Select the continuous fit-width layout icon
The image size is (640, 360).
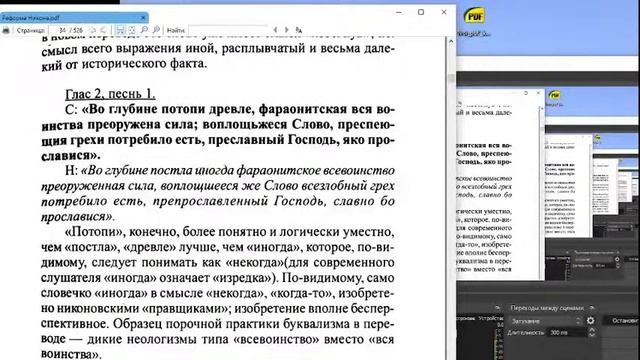[120, 30]
